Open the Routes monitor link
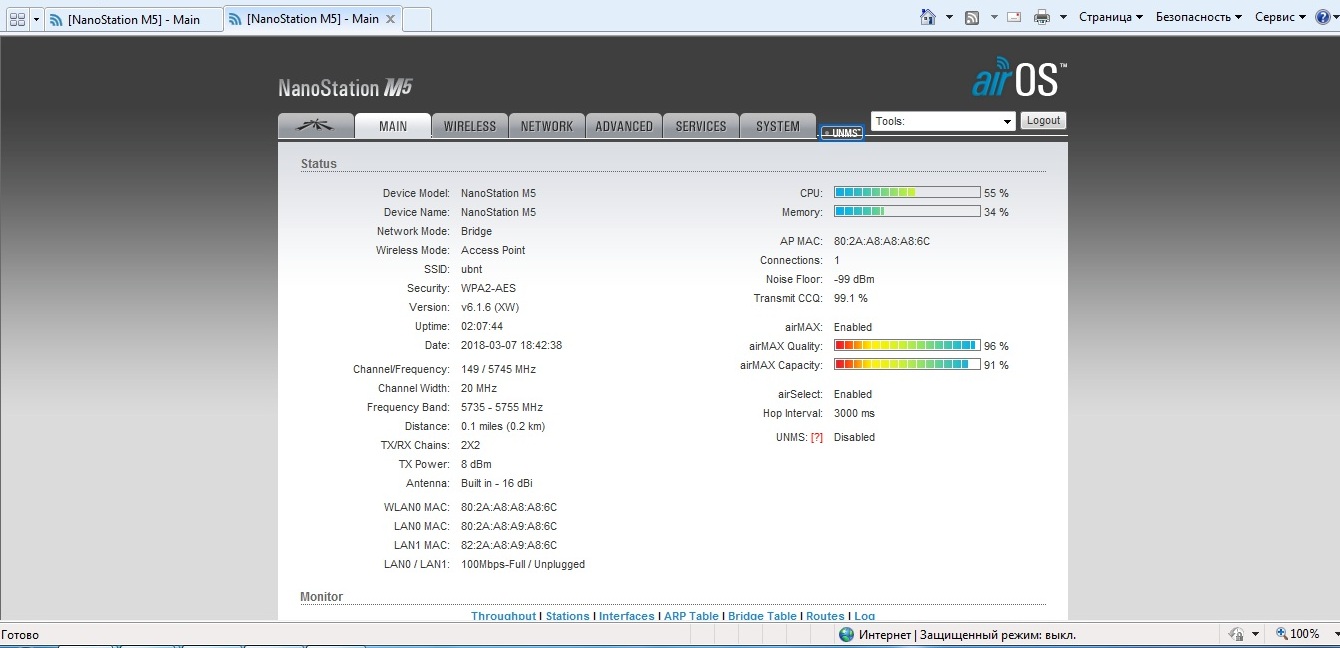The height and width of the screenshot is (648, 1340). point(825,616)
